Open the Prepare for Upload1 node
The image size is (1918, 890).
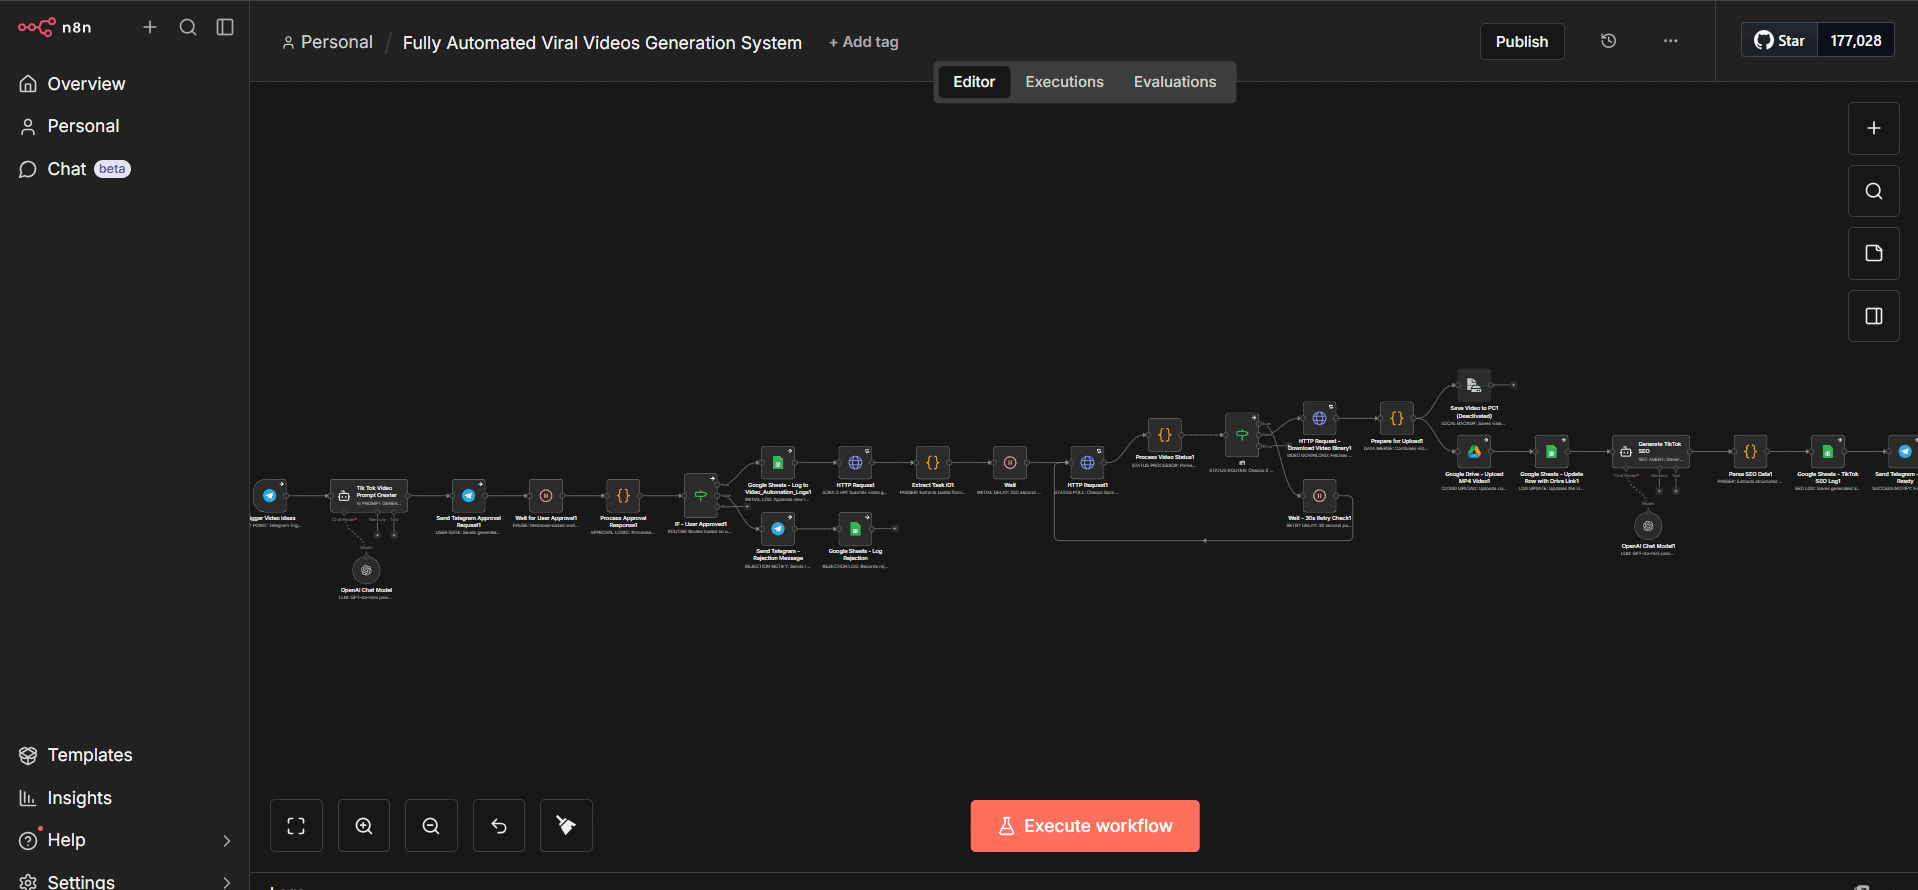[x=1397, y=419]
